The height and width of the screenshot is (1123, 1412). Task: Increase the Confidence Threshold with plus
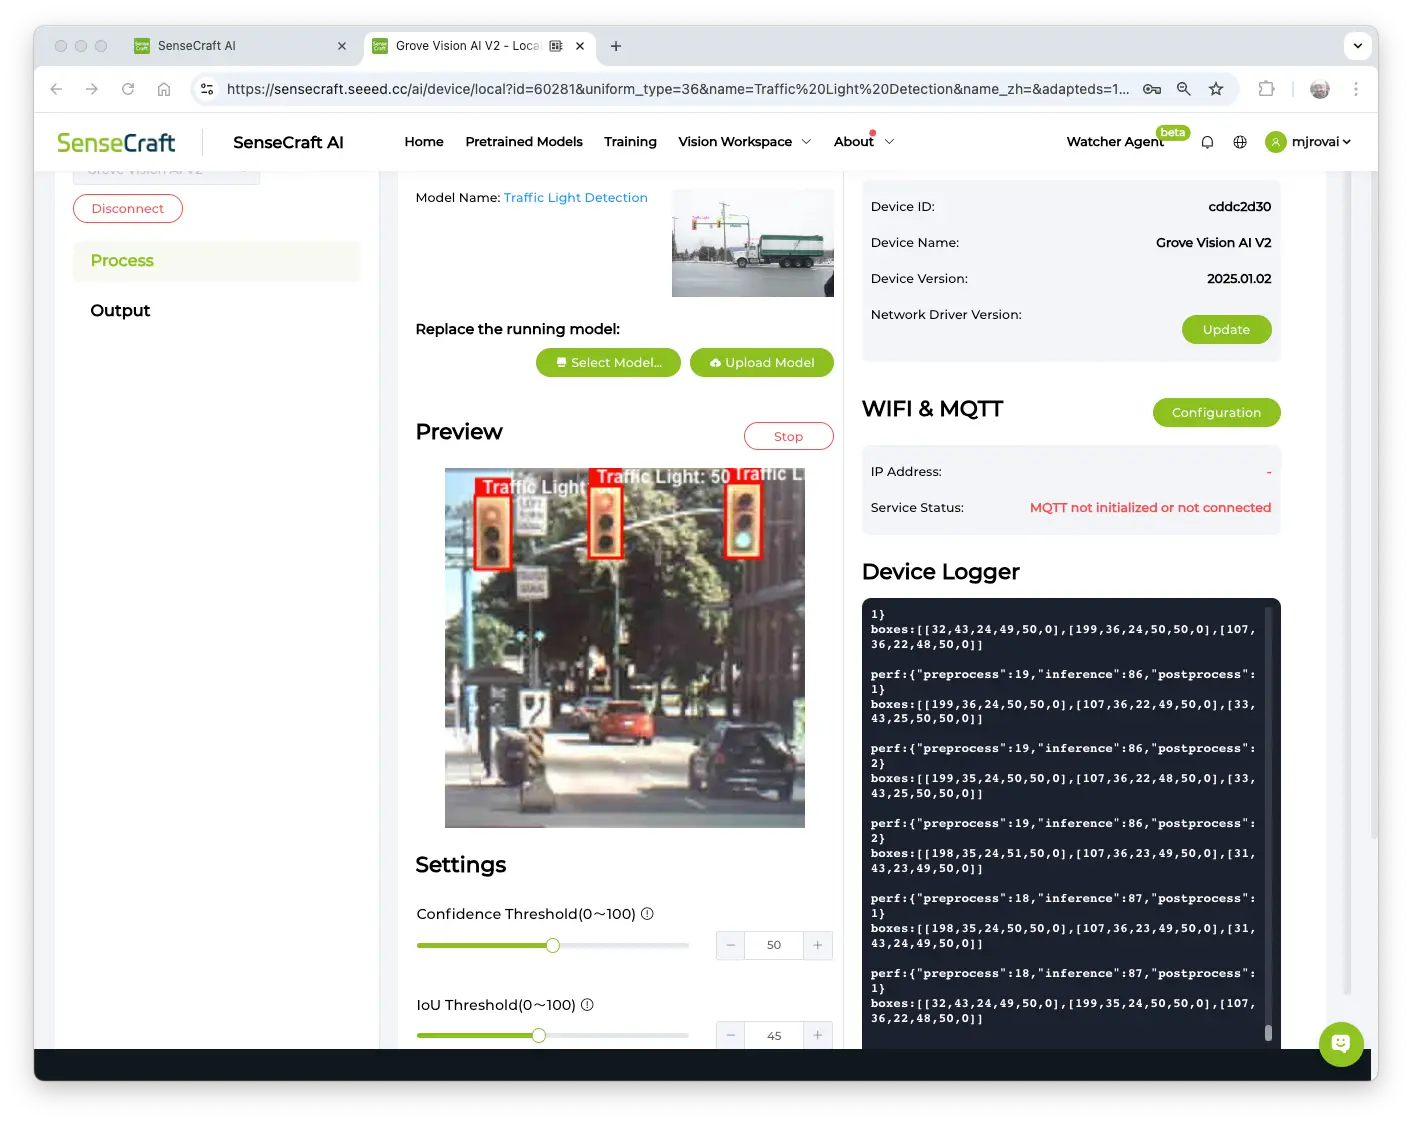pyautogui.click(x=818, y=945)
